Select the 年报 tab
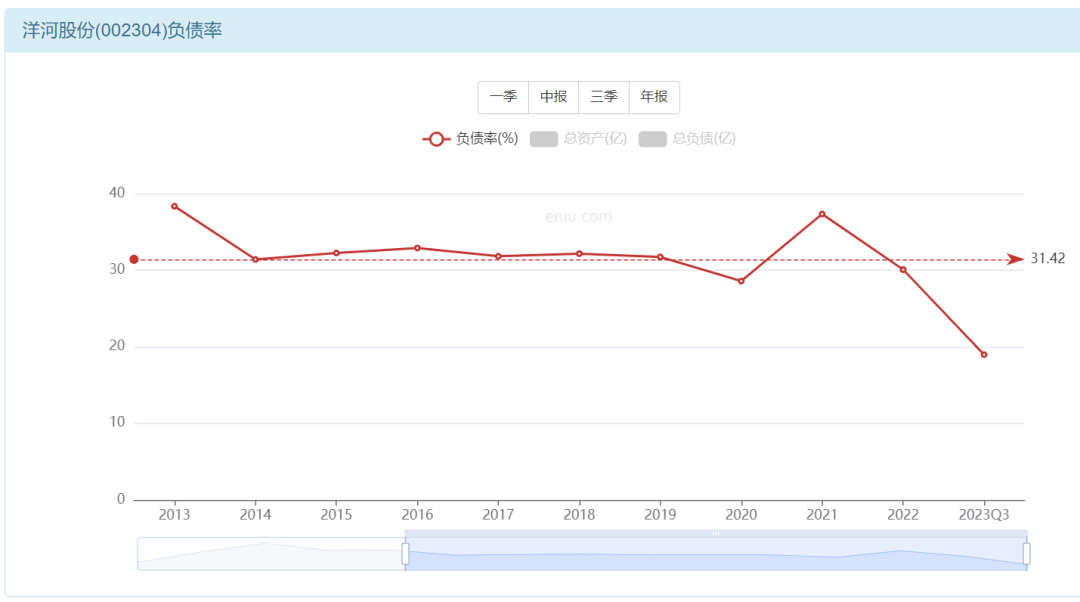This screenshot has height=602, width=1080. pyautogui.click(x=654, y=97)
